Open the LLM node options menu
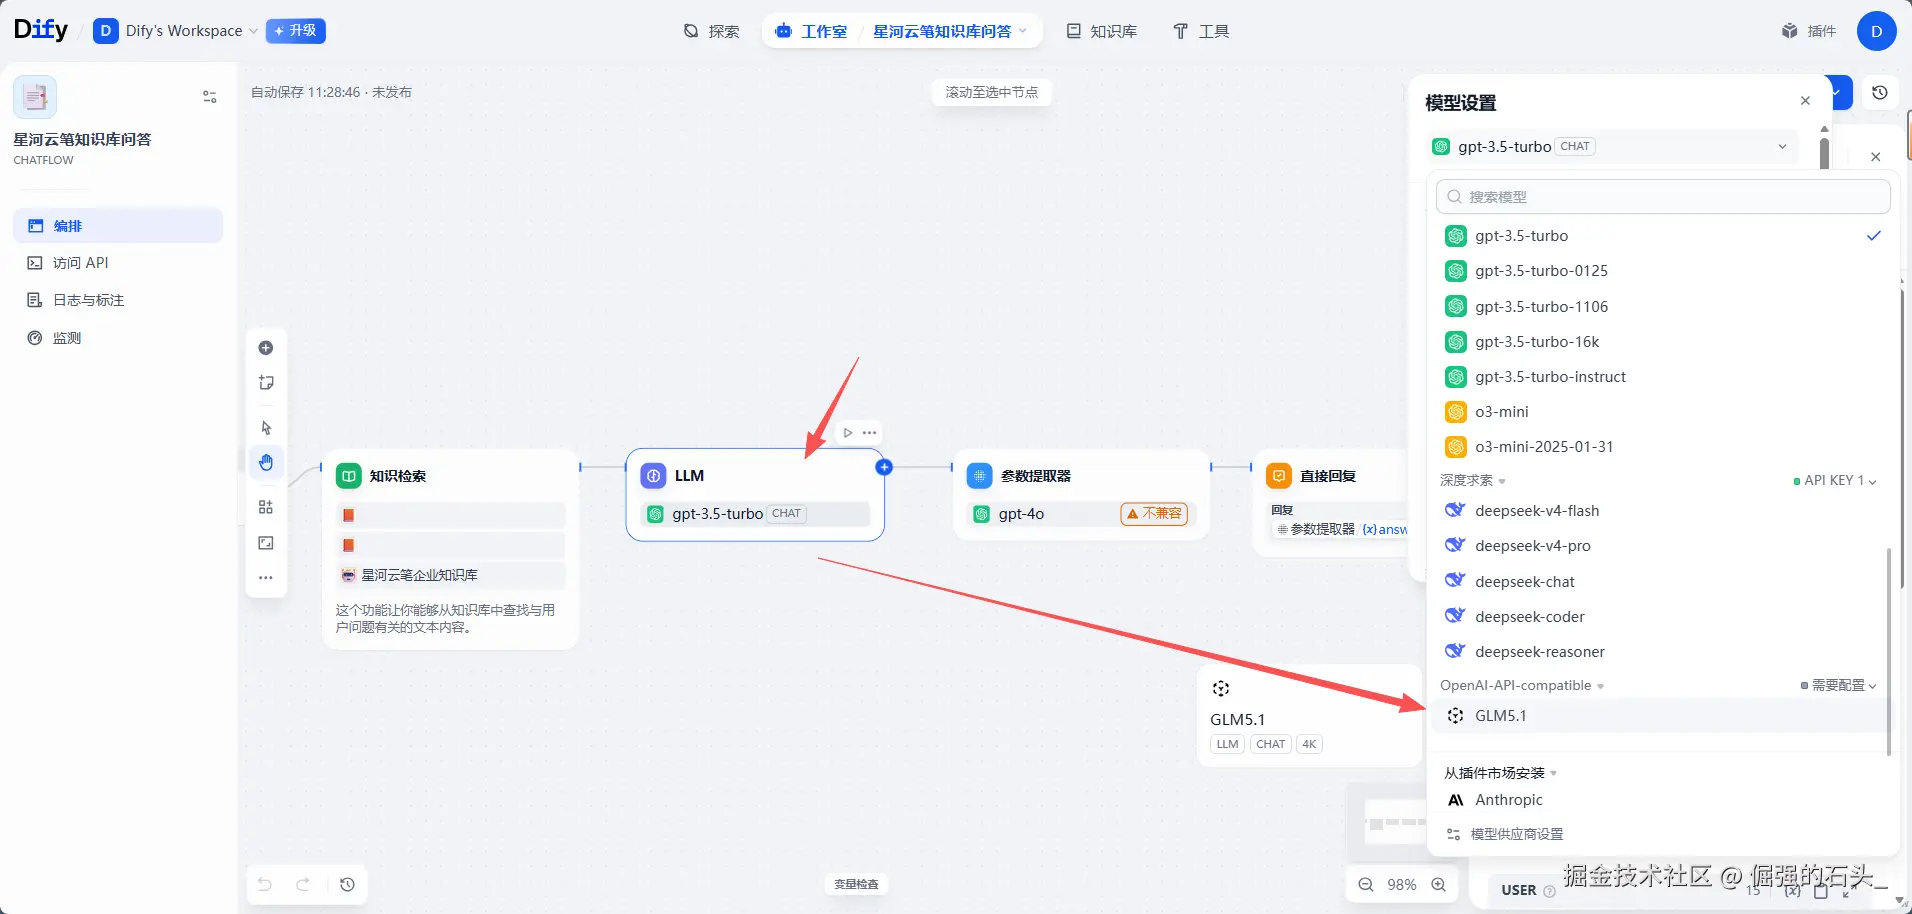This screenshot has height=914, width=1912. tap(870, 433)
